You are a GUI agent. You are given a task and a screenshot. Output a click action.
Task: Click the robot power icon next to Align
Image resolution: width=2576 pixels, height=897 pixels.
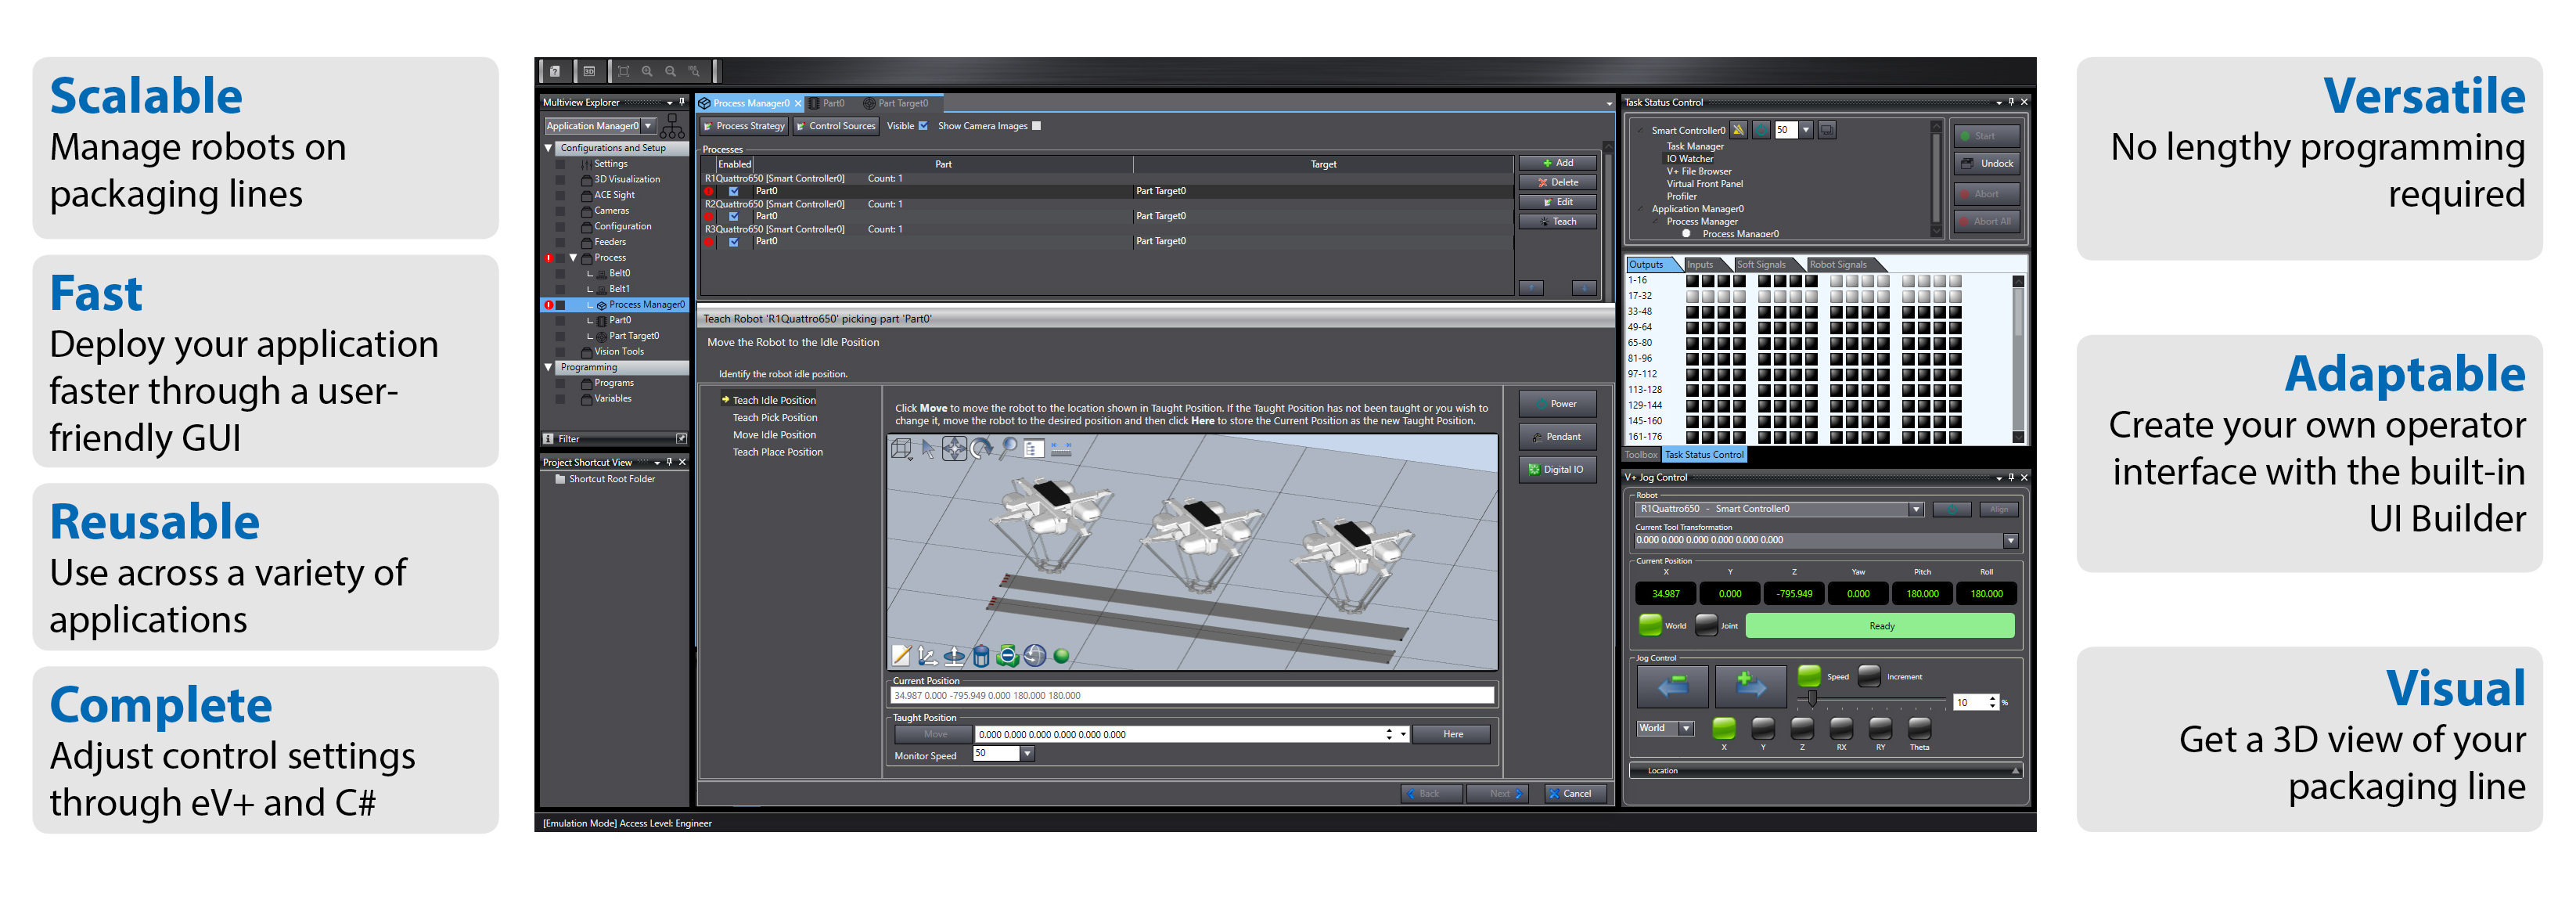click(x=1951, y=509)
